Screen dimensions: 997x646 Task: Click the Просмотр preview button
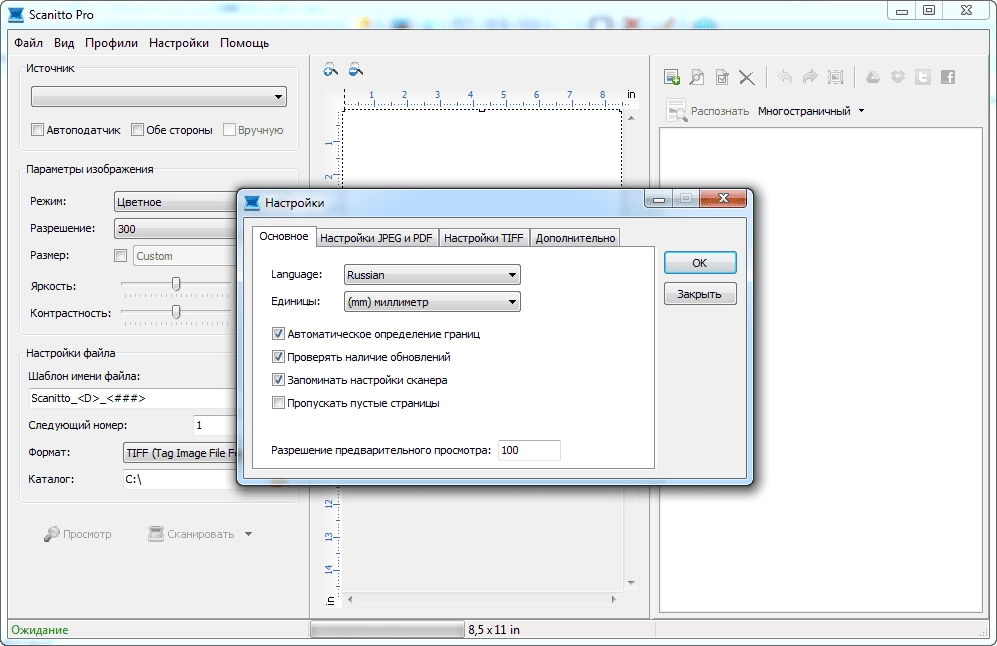point(78,534)
